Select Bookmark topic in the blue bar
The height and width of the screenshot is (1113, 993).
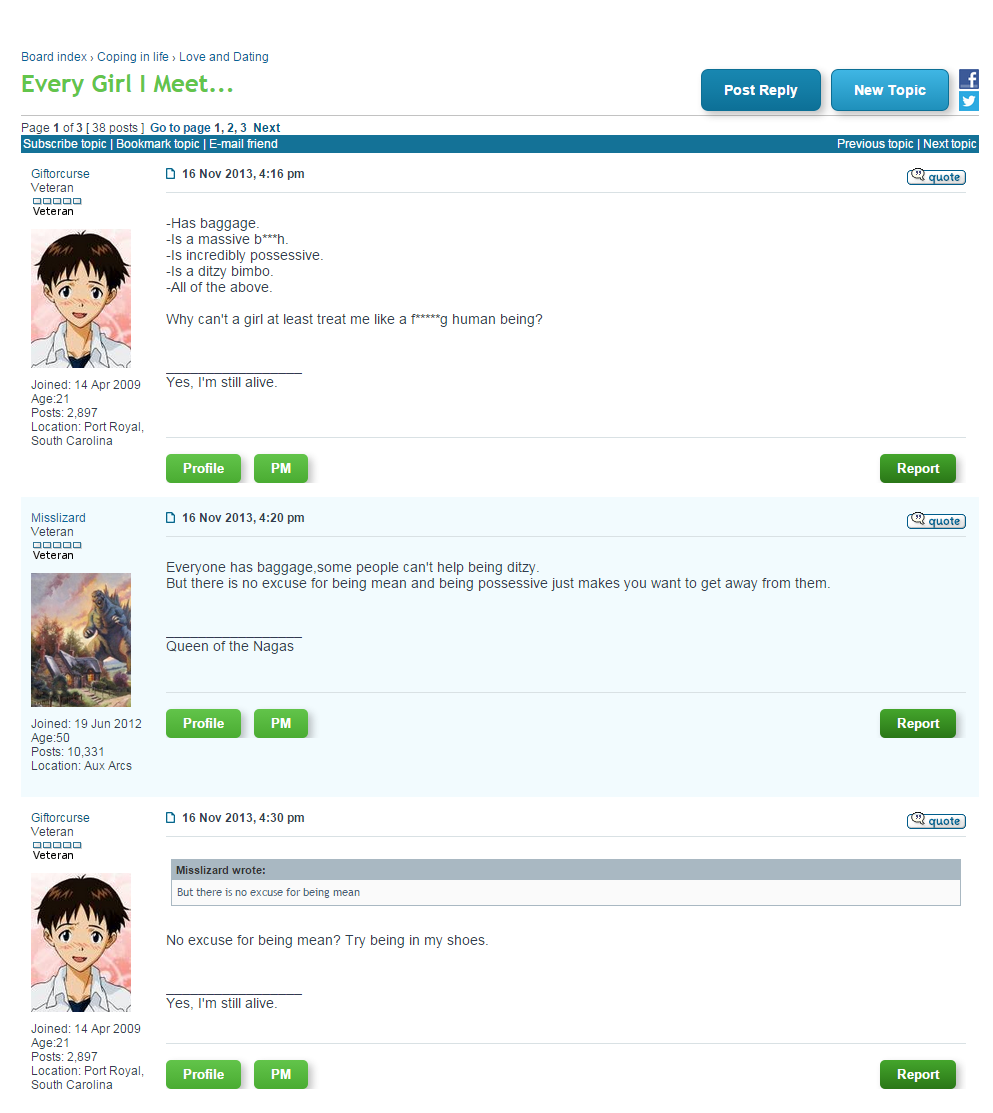click(158, 144)
